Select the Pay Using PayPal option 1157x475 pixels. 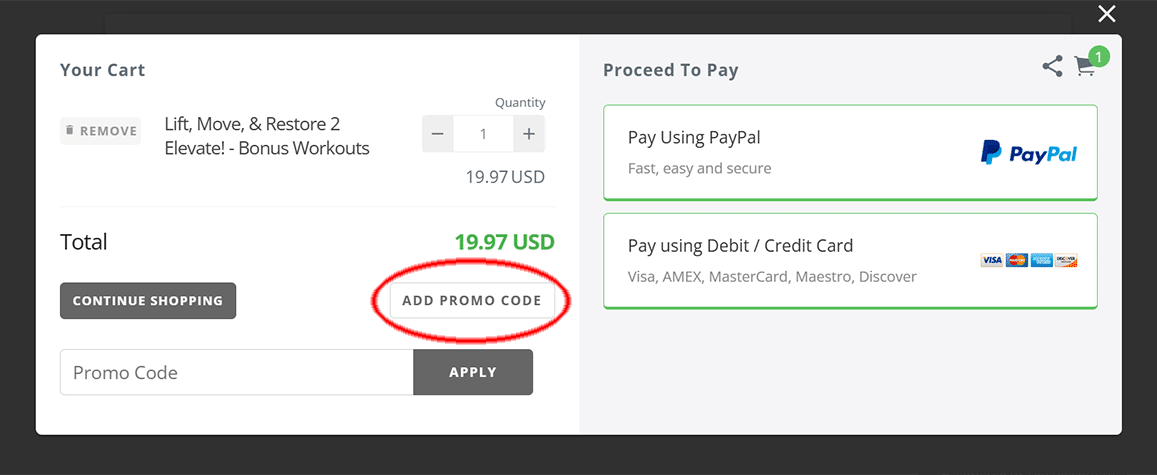pos(850,153)
